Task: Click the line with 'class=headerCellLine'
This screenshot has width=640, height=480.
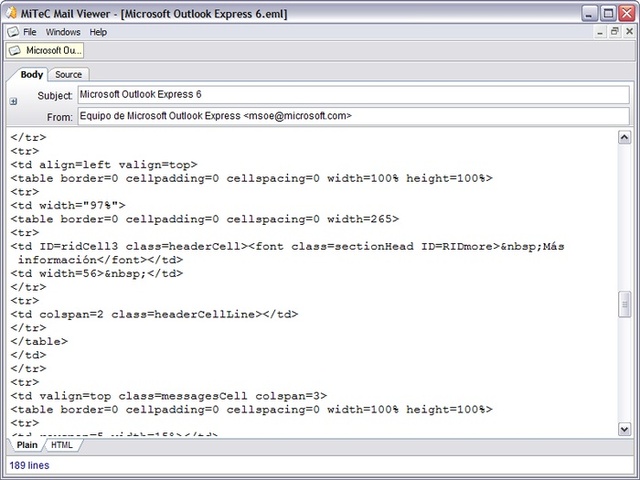Action: (154, 314)
